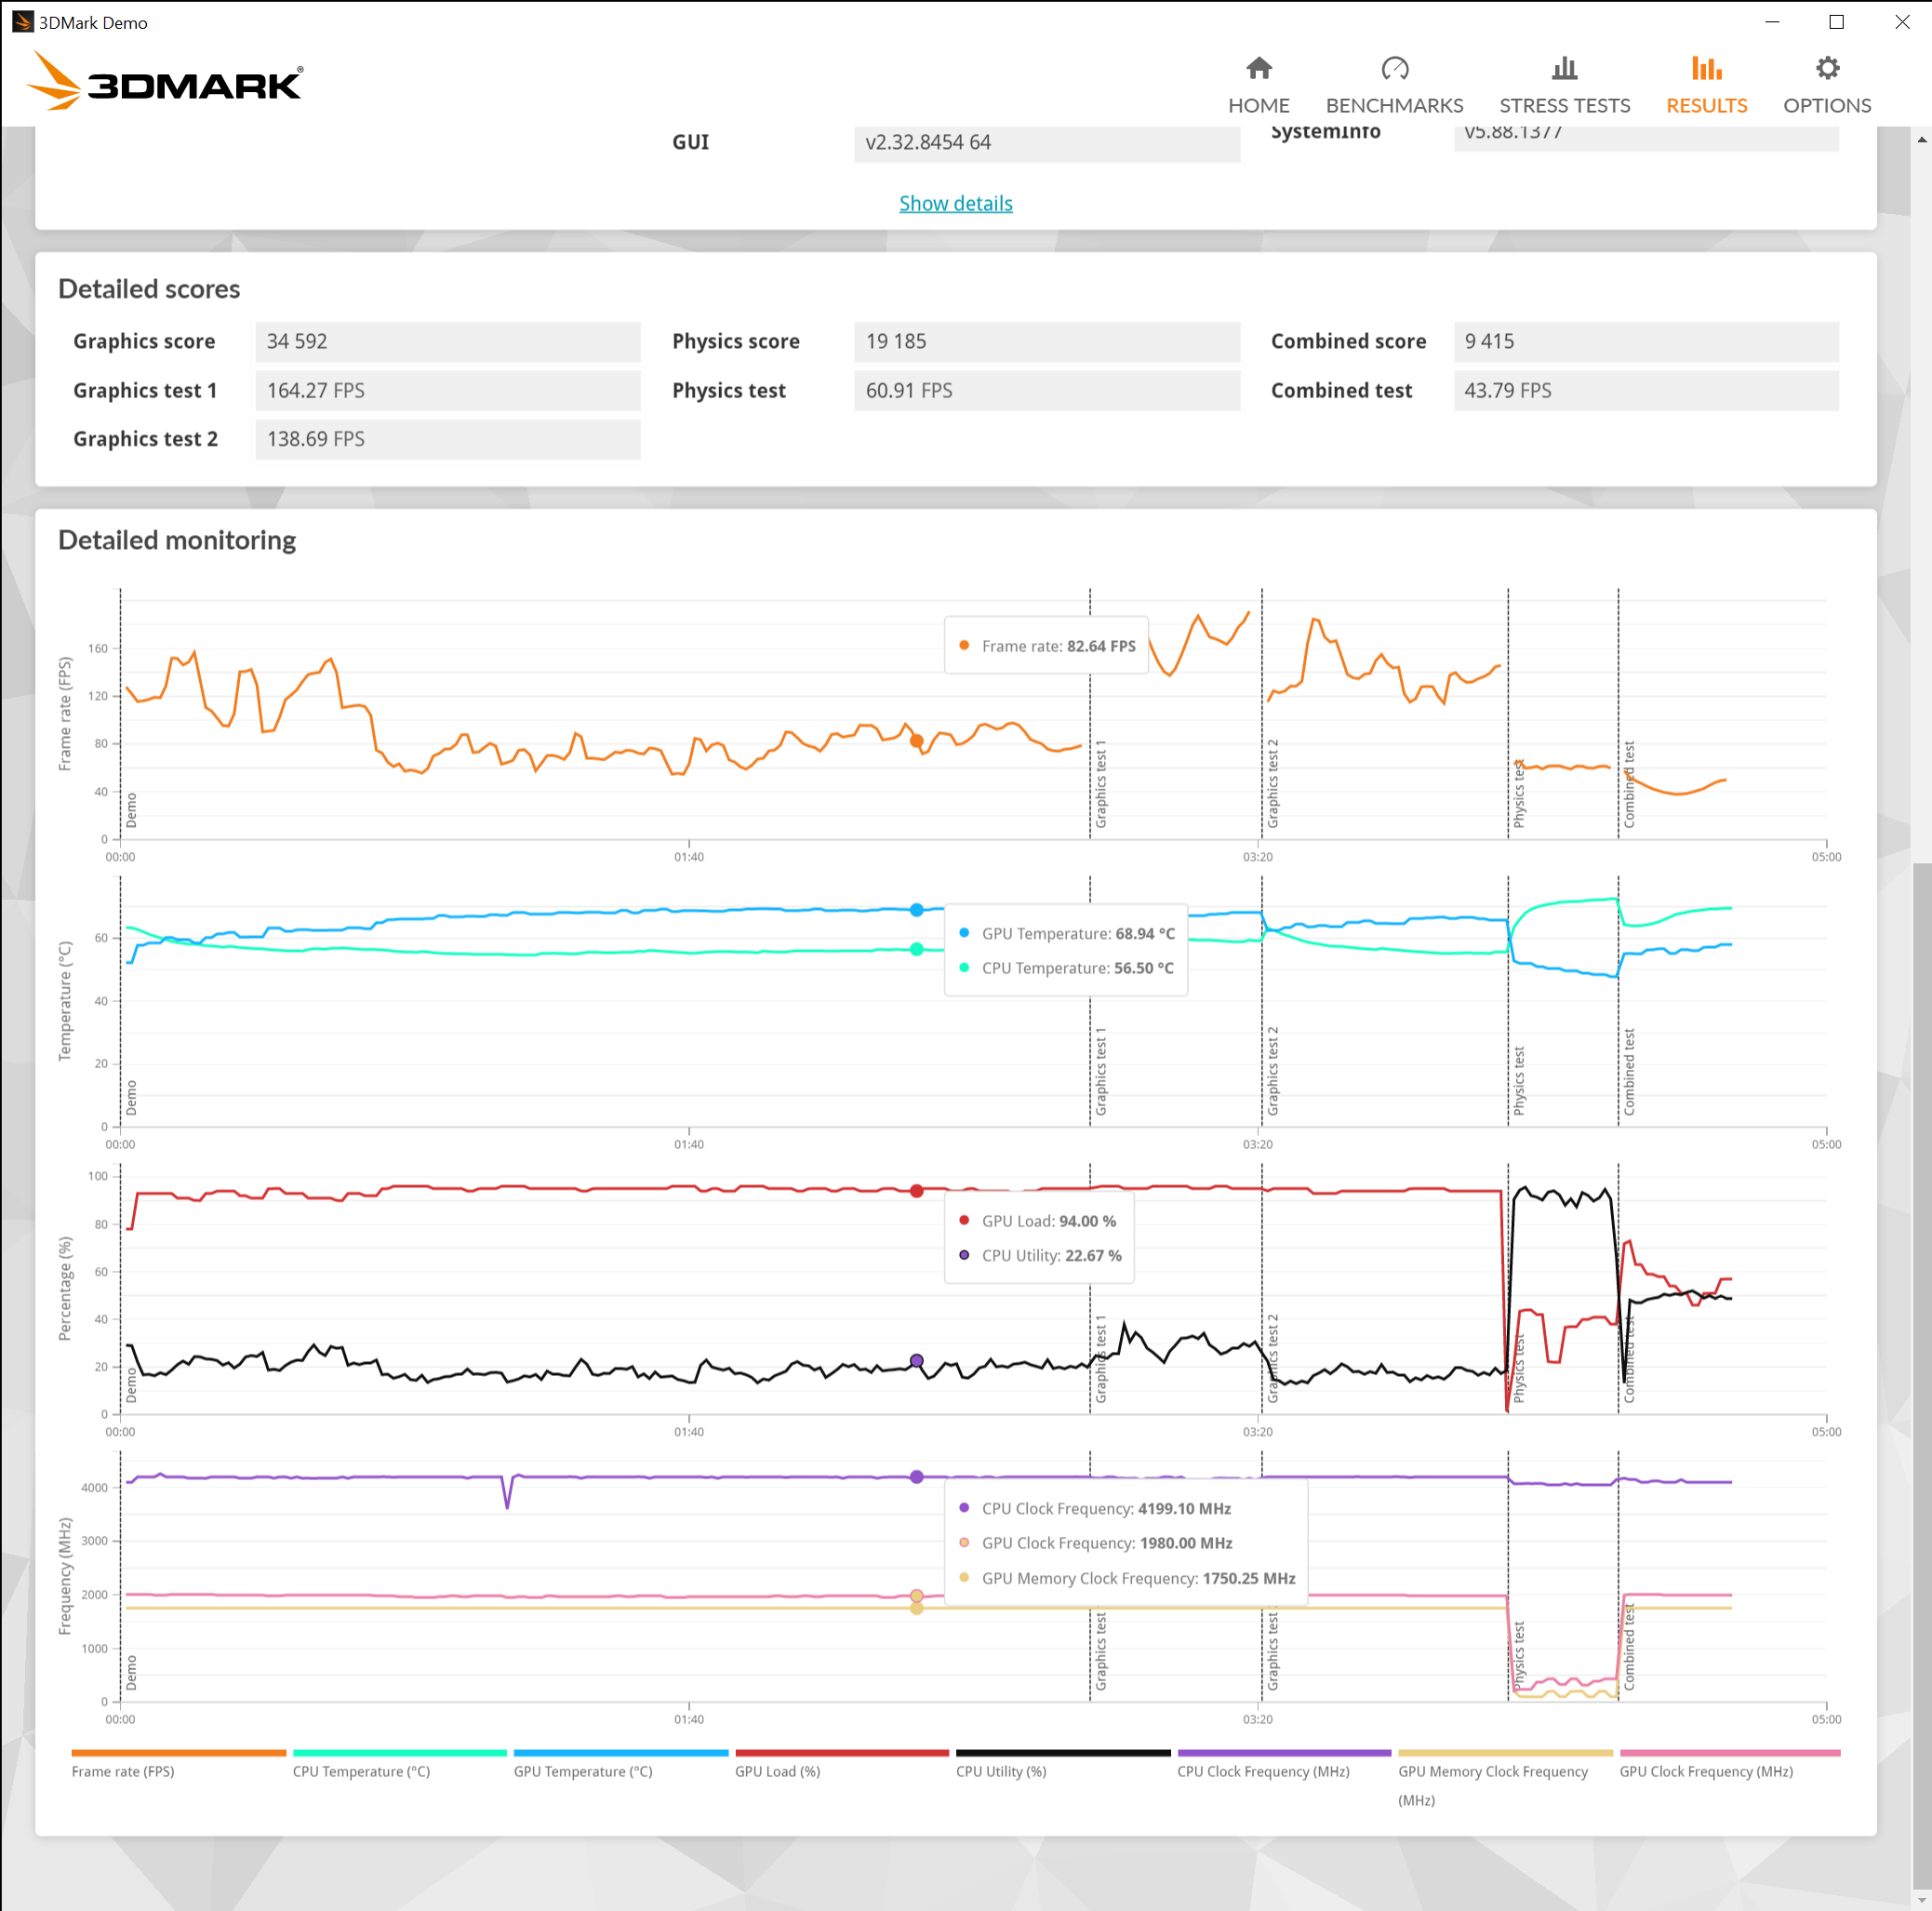Toggle GPU Load (%) legend series
Viewport: 1932px width, 1911px height.
point(777,1771)
